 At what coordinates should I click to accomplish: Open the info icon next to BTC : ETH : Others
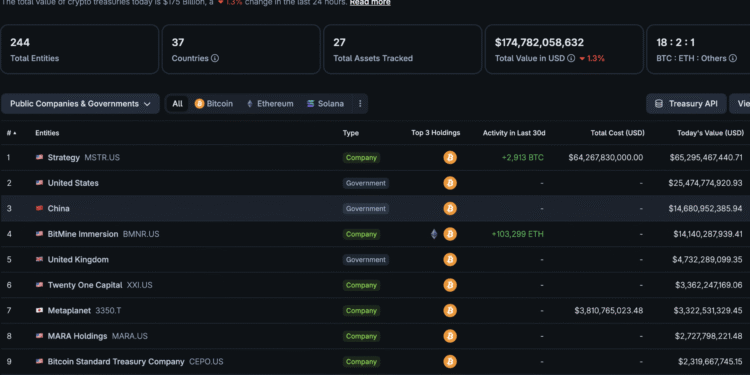tap(732, 58)
